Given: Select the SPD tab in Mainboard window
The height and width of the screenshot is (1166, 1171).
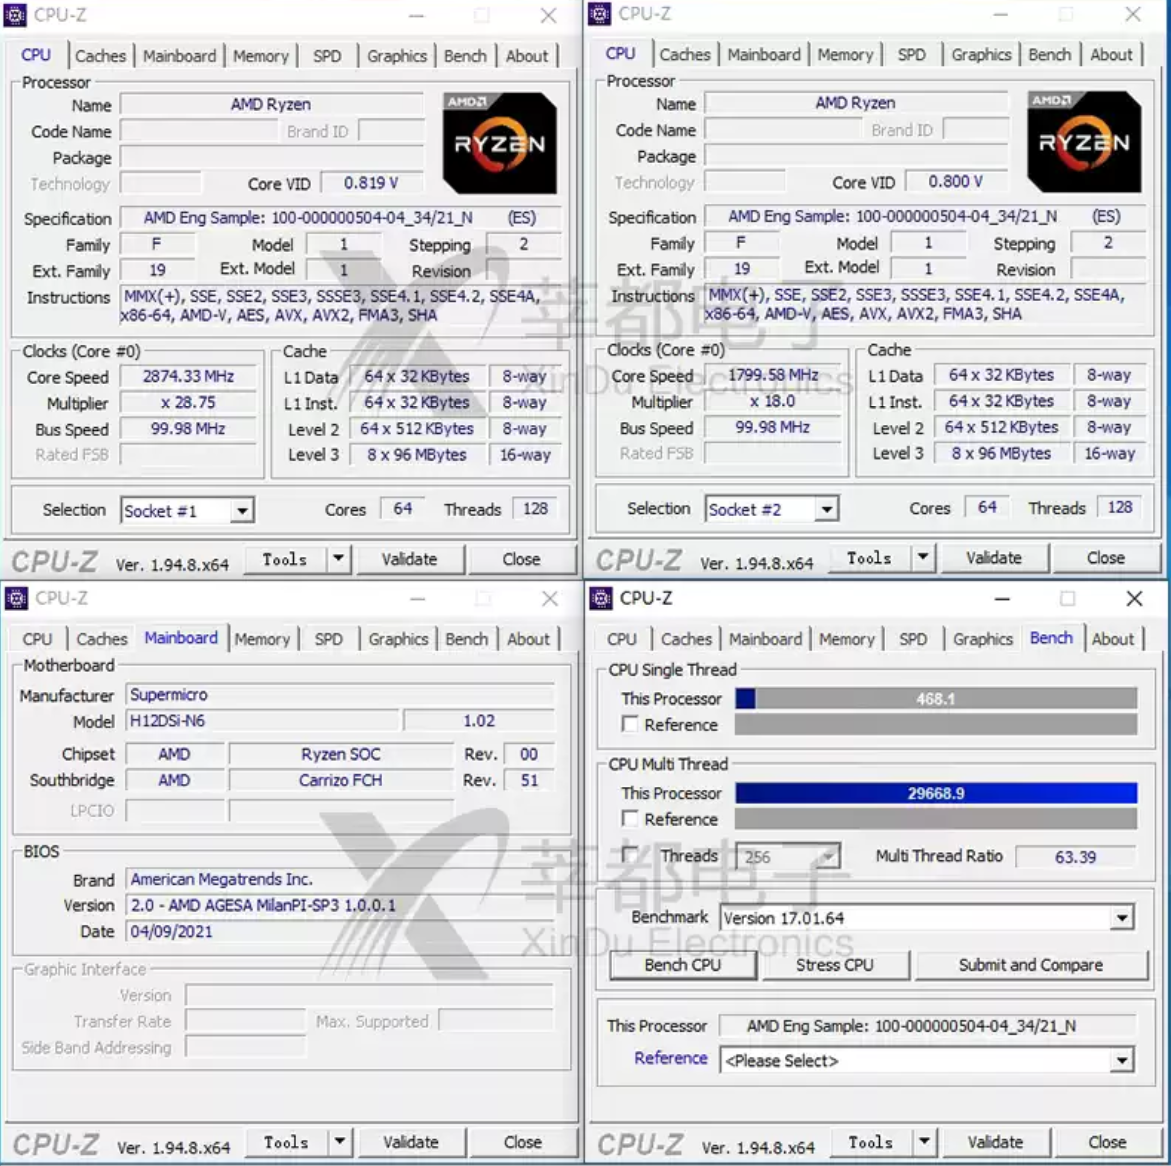Looking at the screenshot, I should point(329,639).
